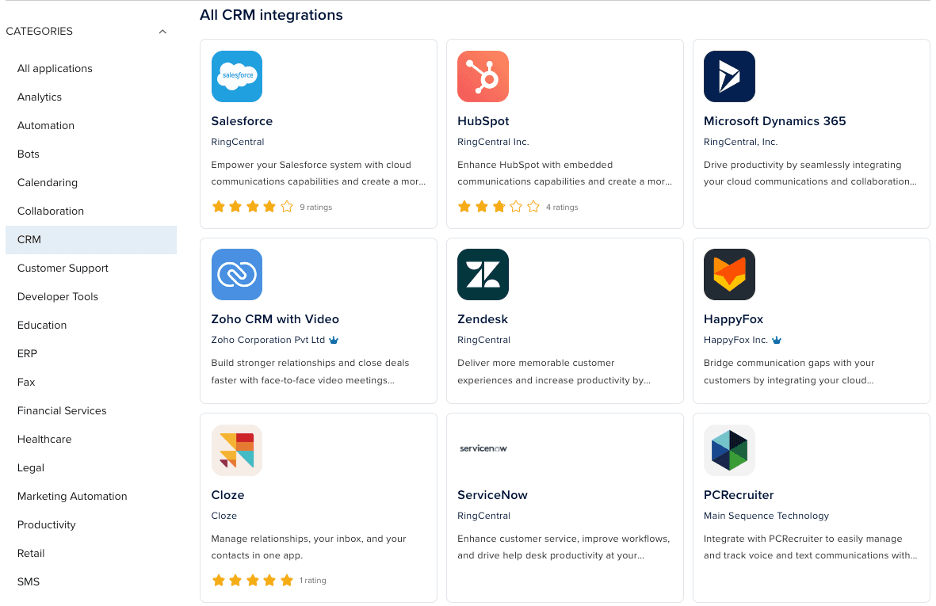Select the Marketing Automation category
936x606 pixels.
tap(71, 496)
